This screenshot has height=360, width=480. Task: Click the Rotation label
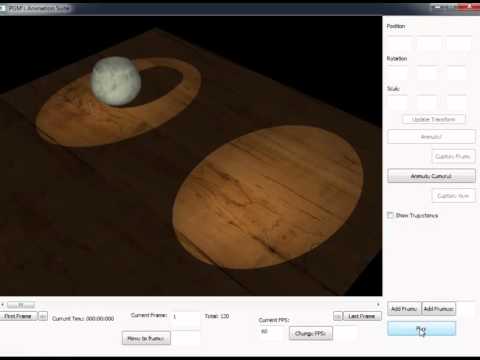click(x=397, y=59)
